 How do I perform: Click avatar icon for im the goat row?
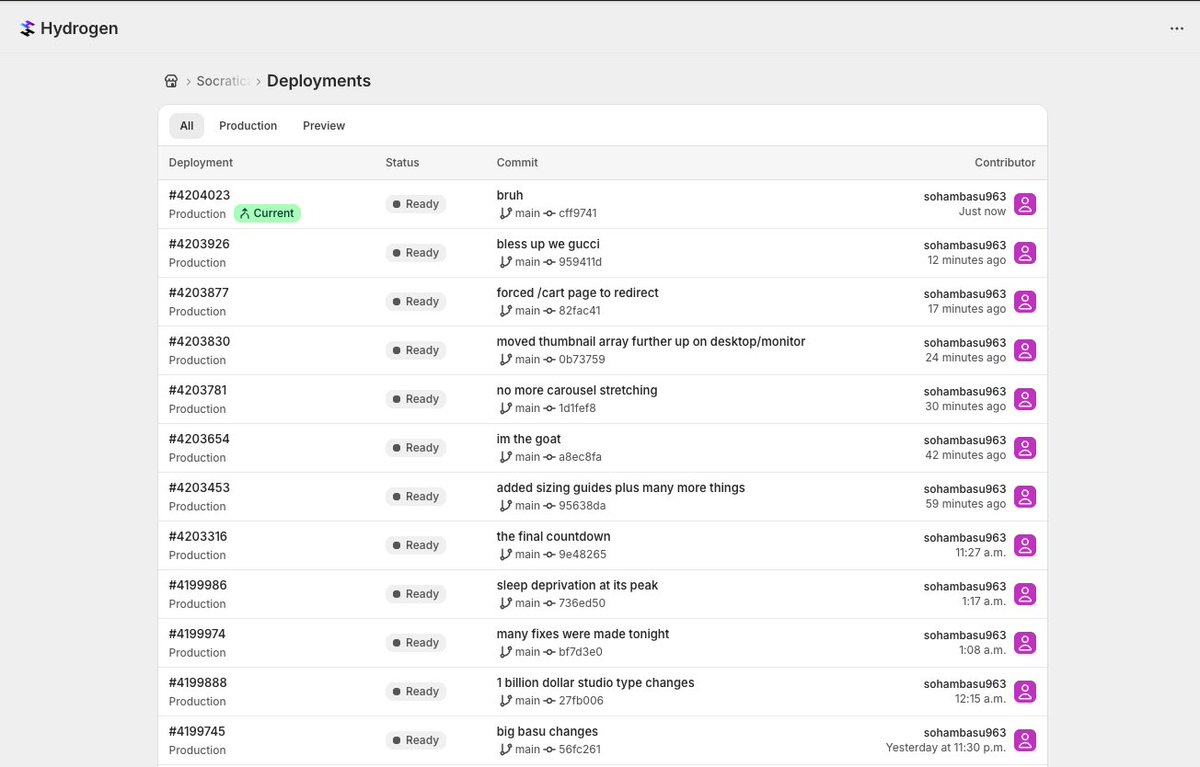[x=1025, y=448]
